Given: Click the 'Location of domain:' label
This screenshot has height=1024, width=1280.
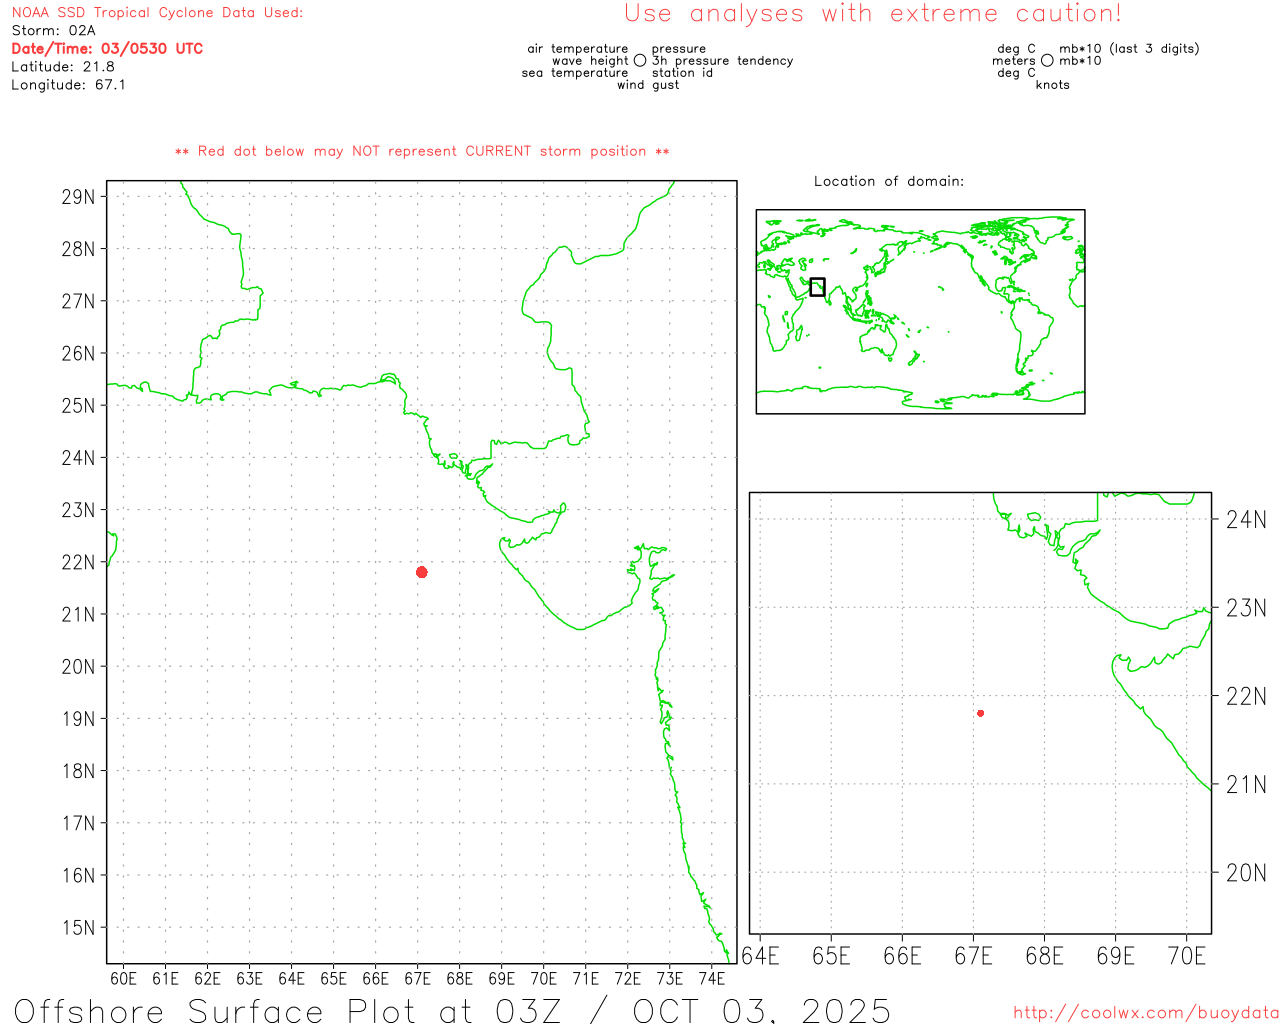Looking at the screenshot, I should 889,181.
